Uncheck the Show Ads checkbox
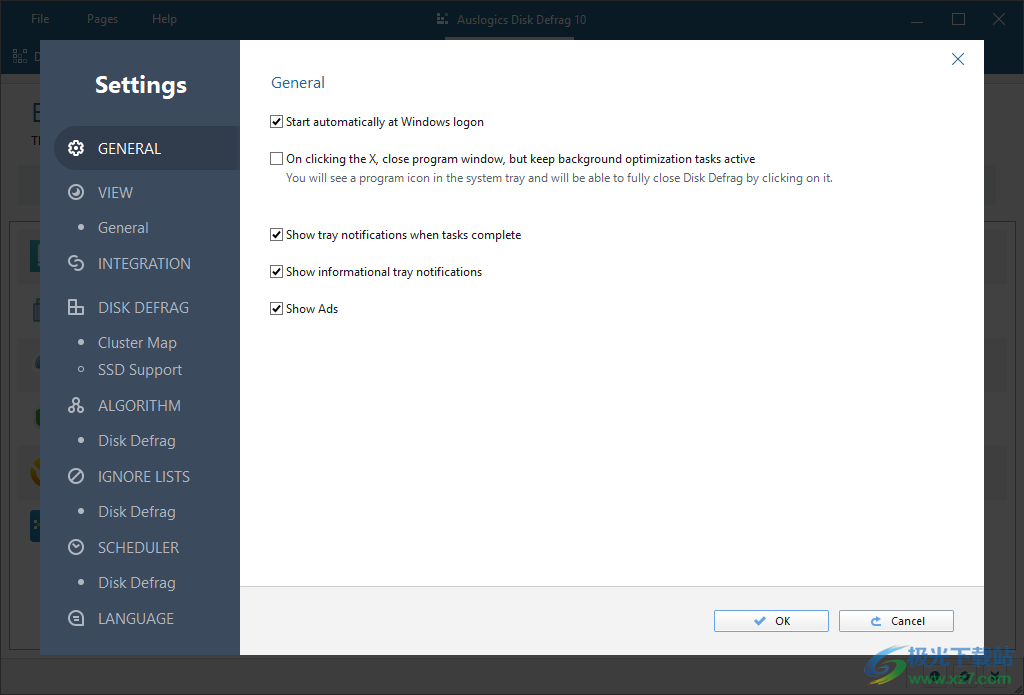The image size is (1024, 695). 276,308
